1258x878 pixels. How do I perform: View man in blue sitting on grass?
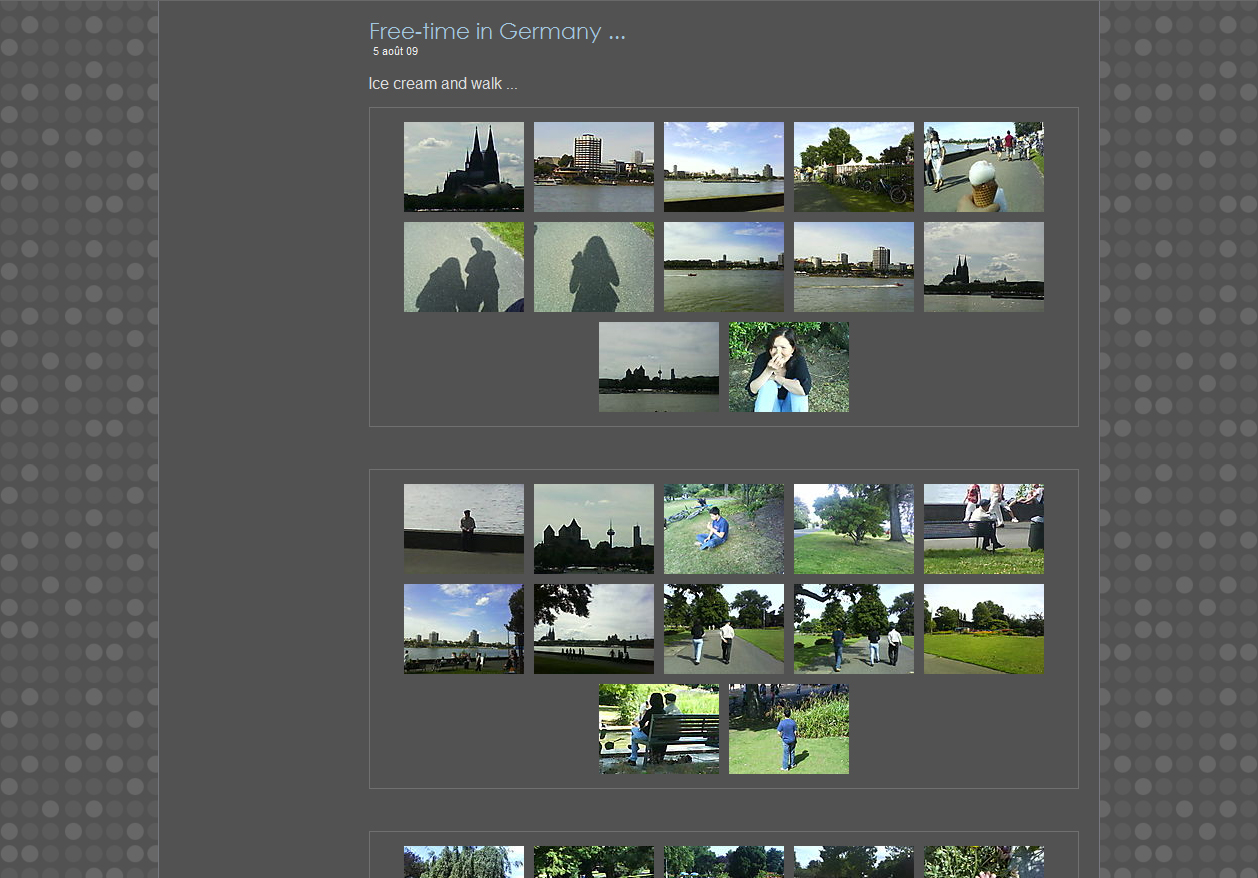pos(723,529)
